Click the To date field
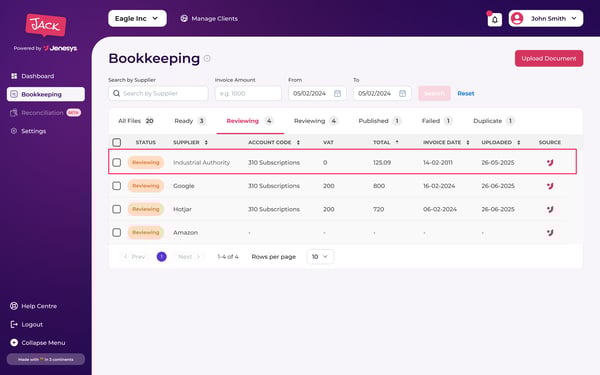Screen dimensions: 600x375 382,93
